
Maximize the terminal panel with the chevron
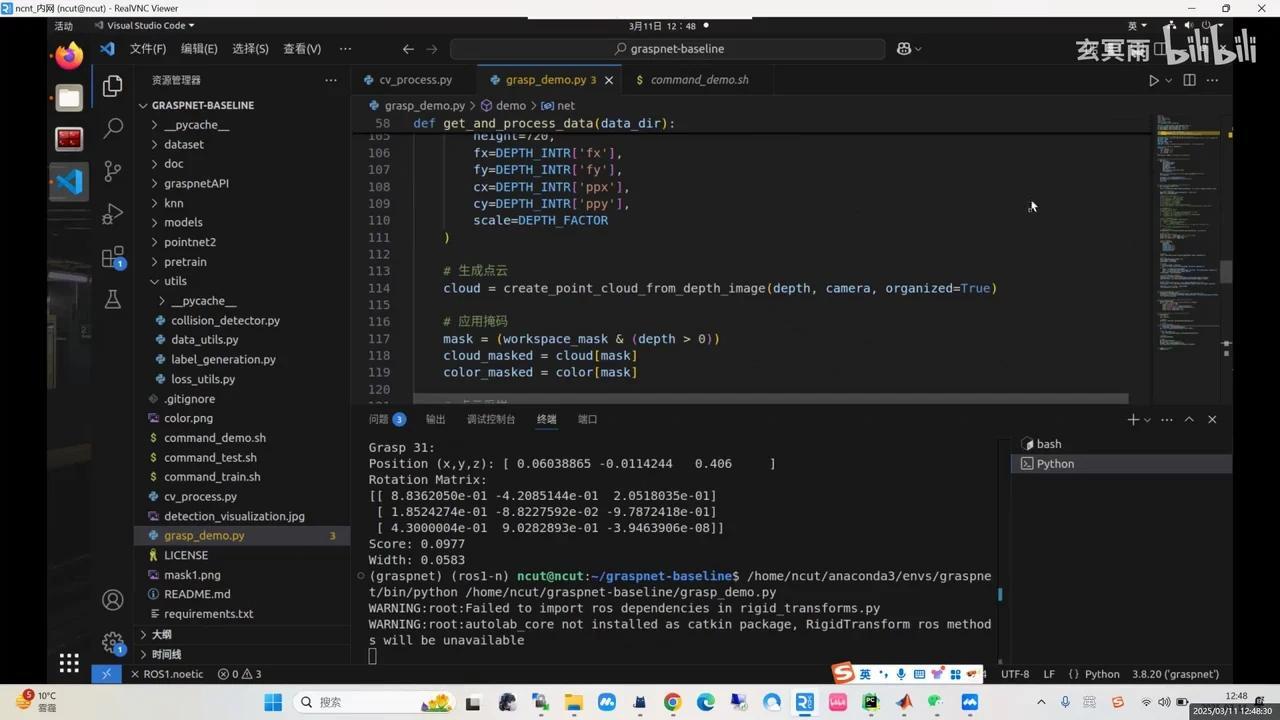tap(1189, 419)
